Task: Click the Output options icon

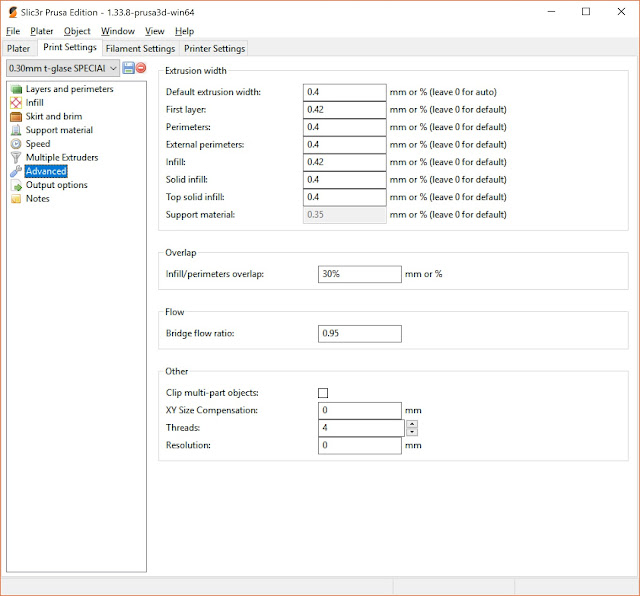Action: click(x=16, y=185)
